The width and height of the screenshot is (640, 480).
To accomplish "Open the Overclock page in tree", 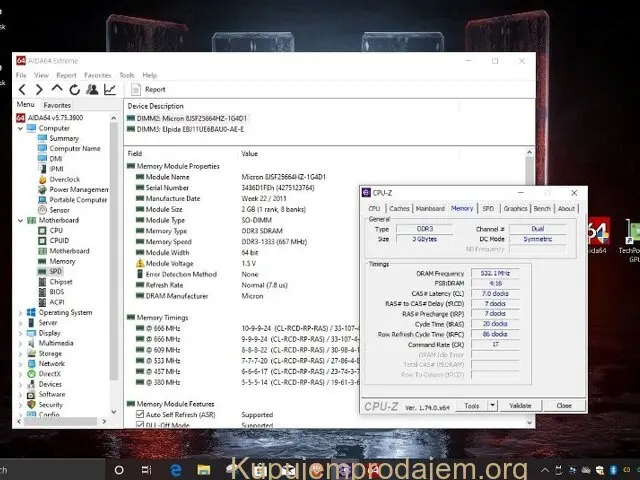I will click(64, 179).
